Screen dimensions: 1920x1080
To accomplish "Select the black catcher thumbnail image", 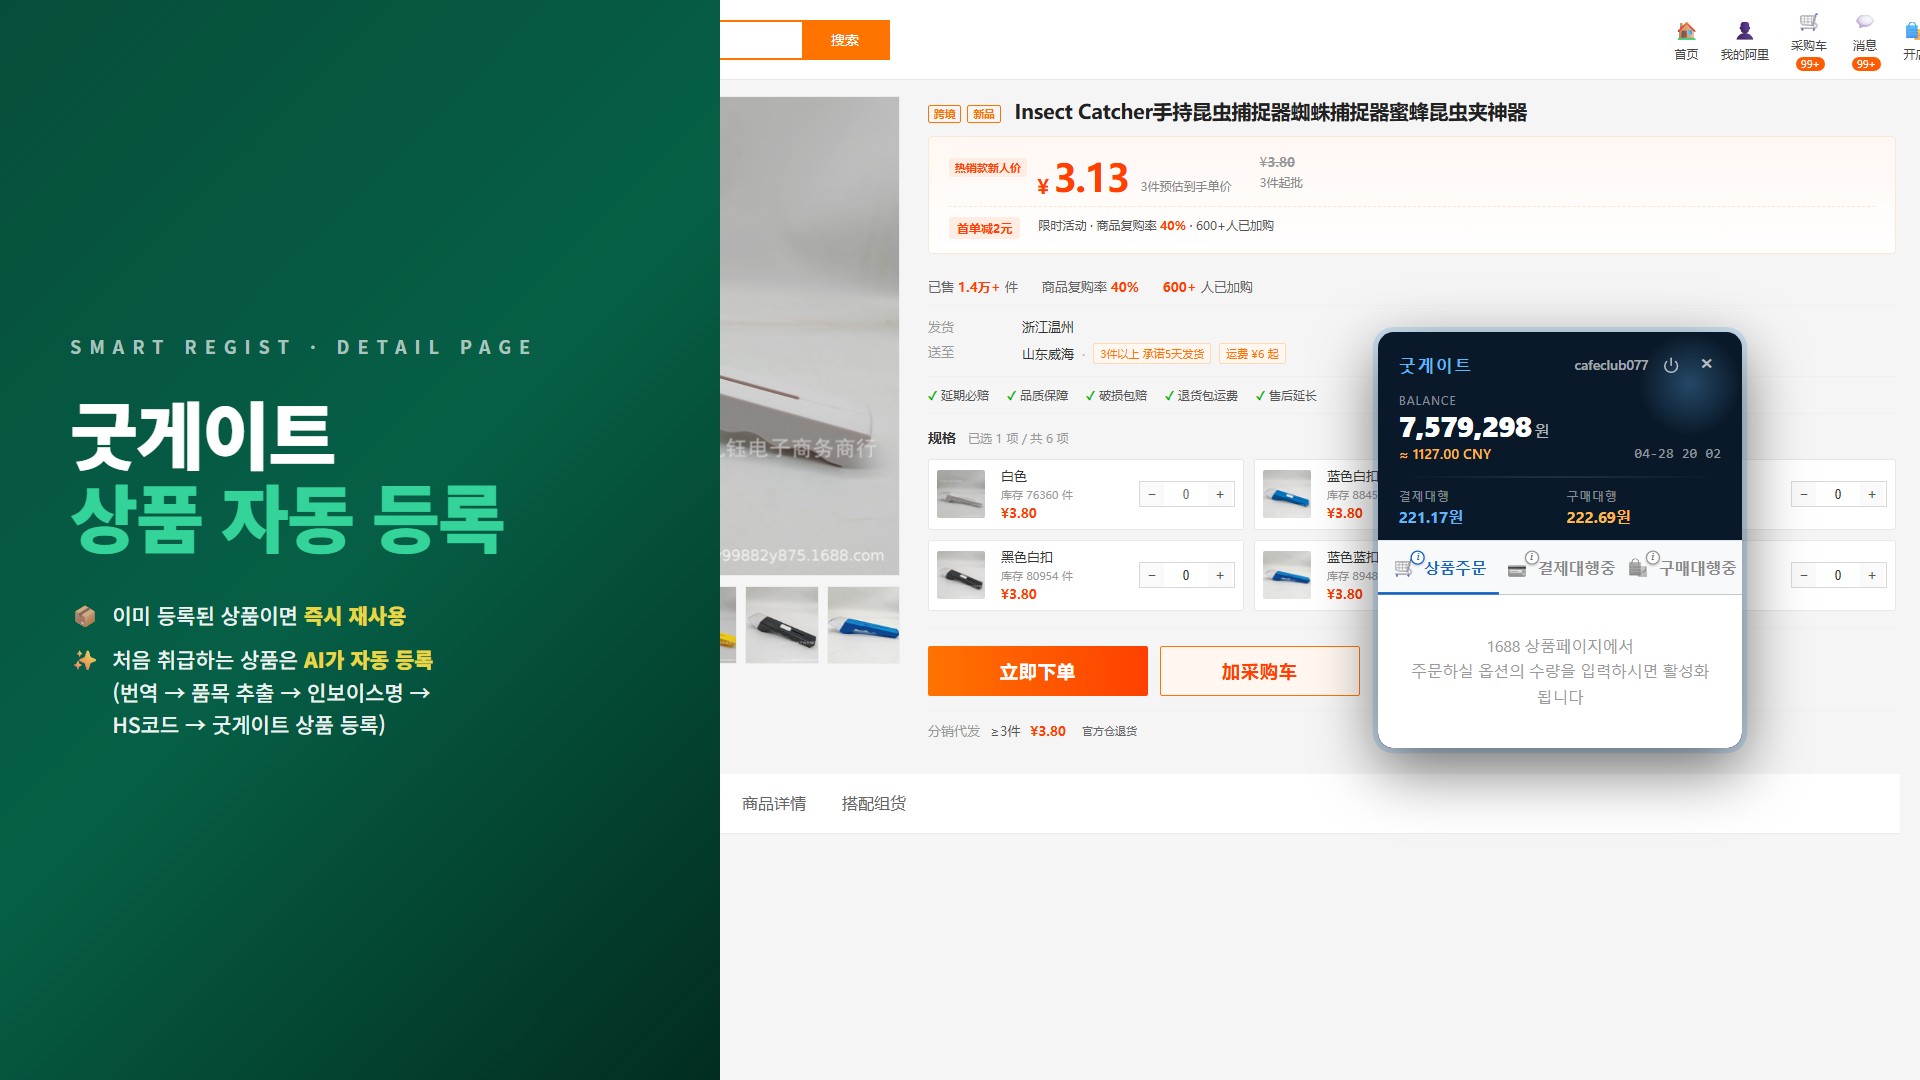I will tap(782, 625).
